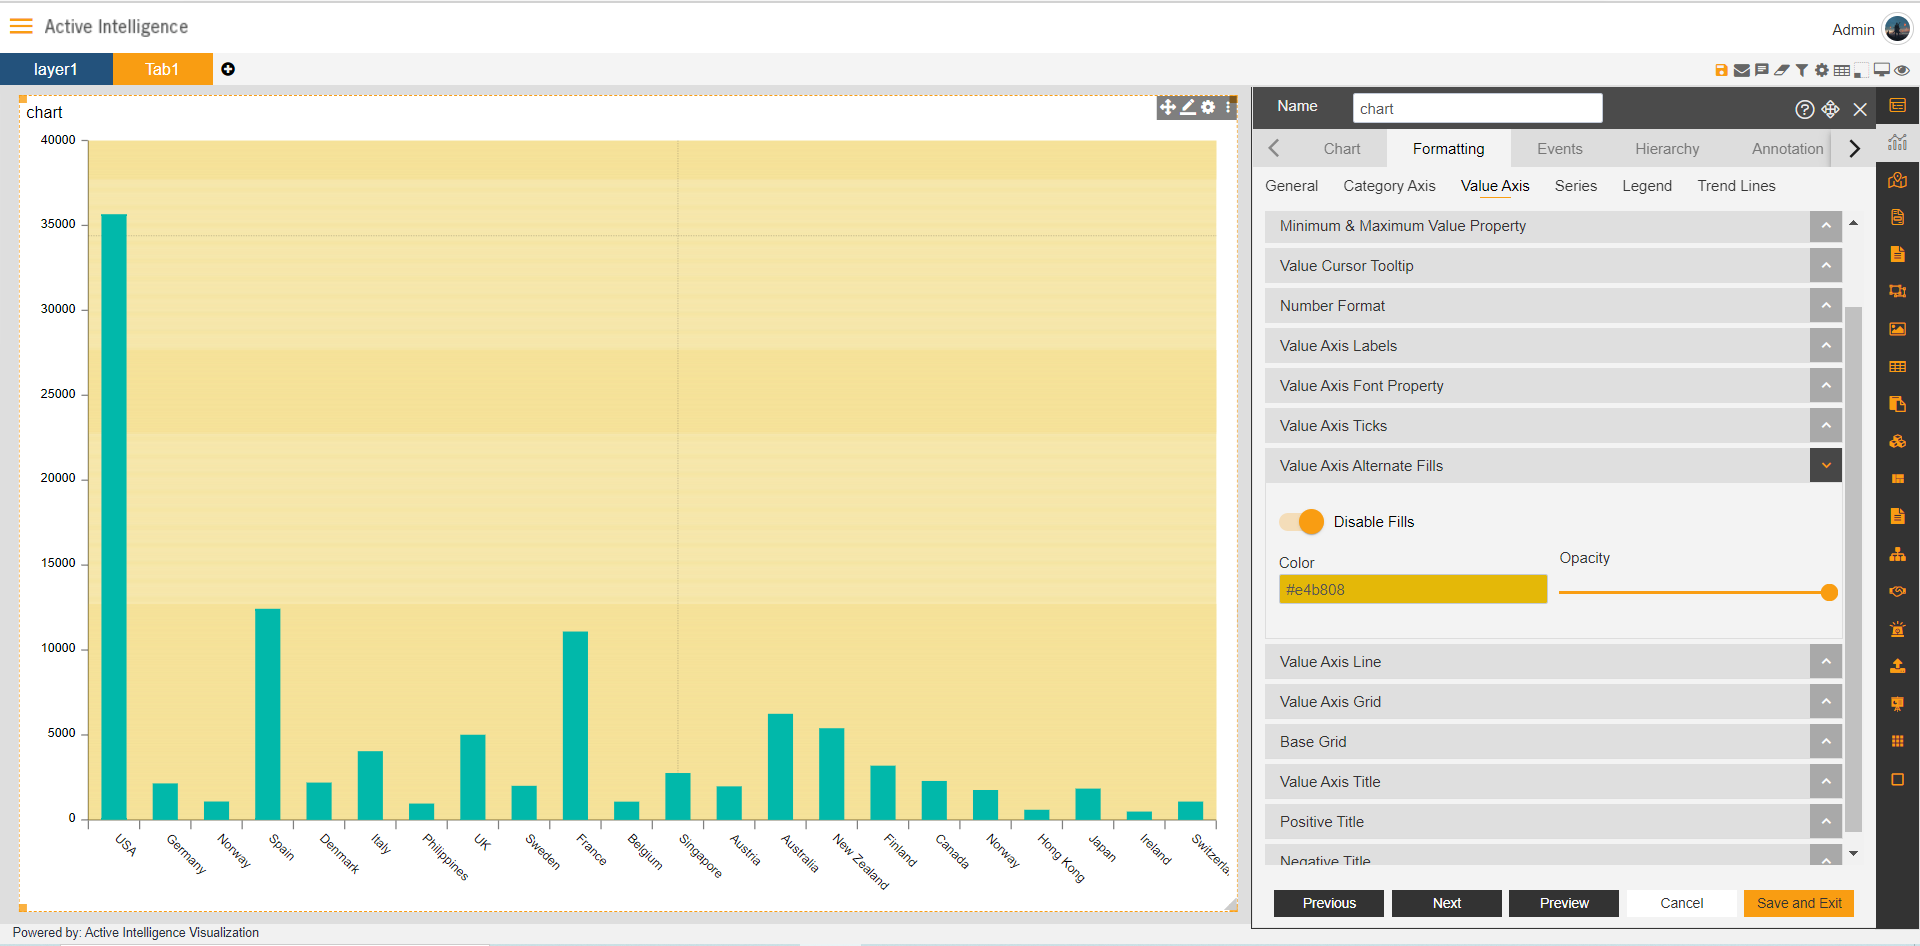This screenshot has width=1920, height=946.
Task: Switch to the Events tab
Action: click(1560, 149)
